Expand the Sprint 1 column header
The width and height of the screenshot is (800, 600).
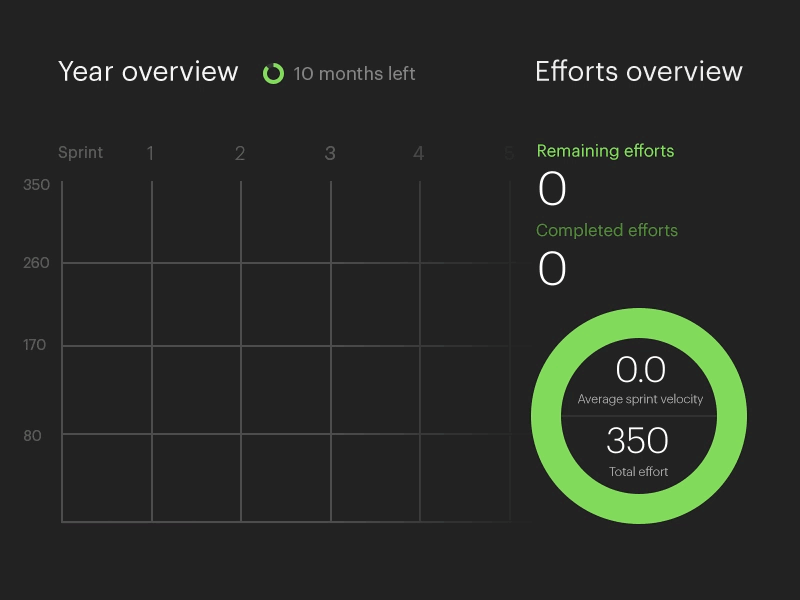(x=150, y=152)
